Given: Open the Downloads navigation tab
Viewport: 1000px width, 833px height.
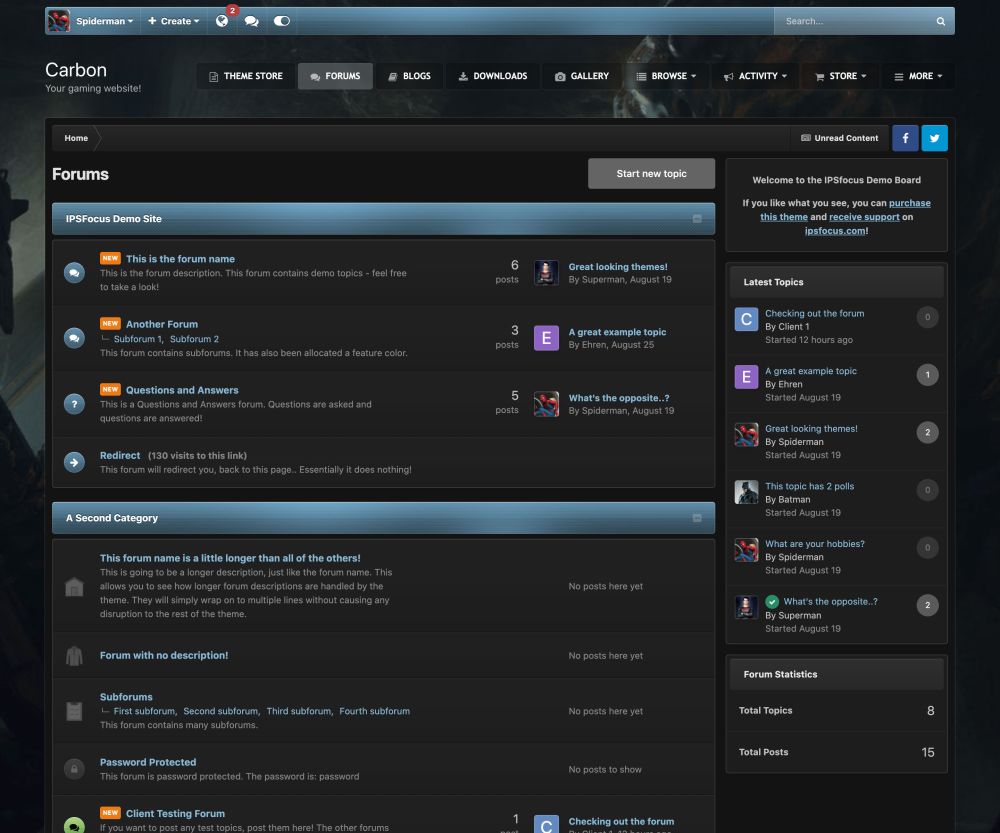Looking at the screenshot, I should coord(492,76).
